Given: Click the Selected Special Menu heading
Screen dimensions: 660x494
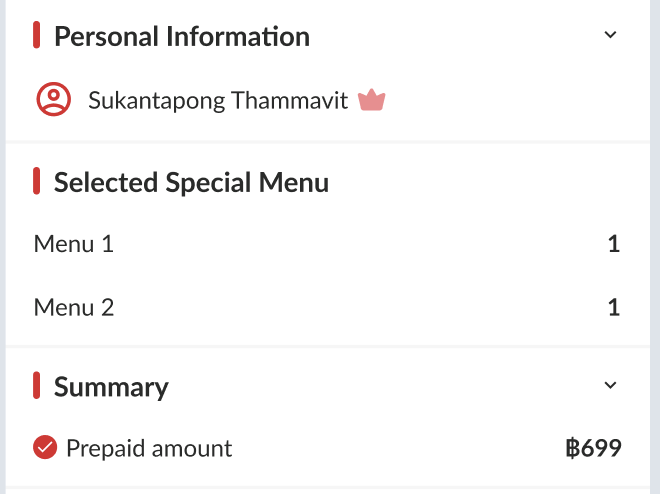Looking at the screenshot, I should pos(191,183).
